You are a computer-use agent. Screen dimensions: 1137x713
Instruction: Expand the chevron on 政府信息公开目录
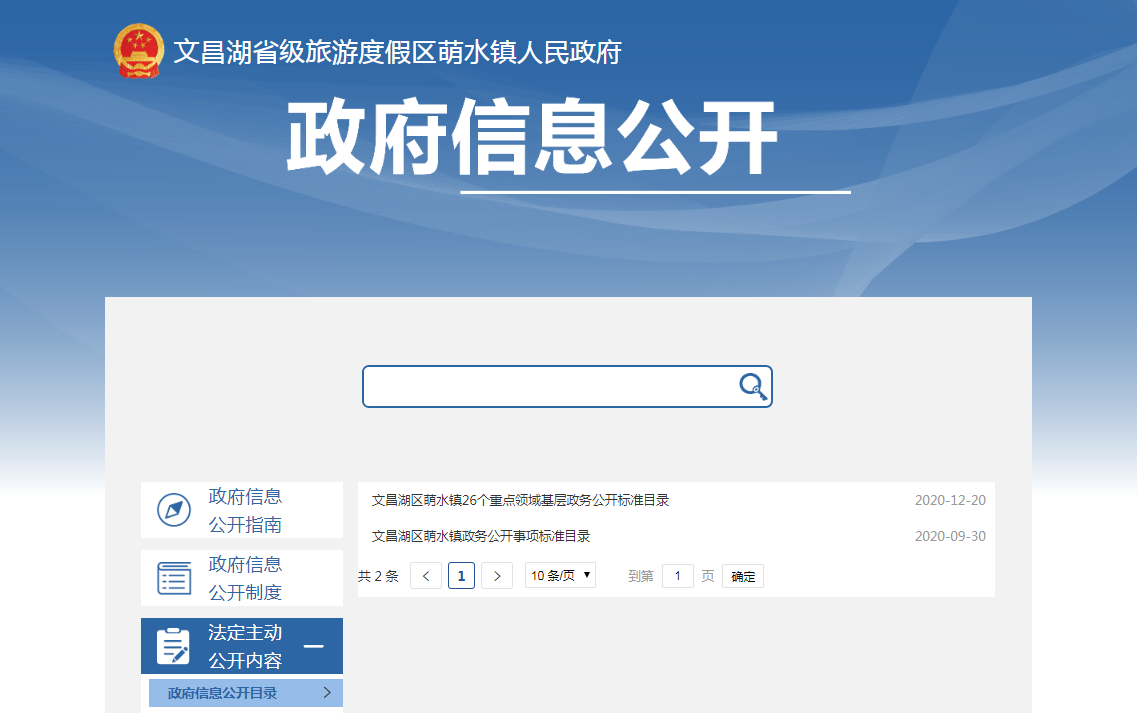pos(327,693)
